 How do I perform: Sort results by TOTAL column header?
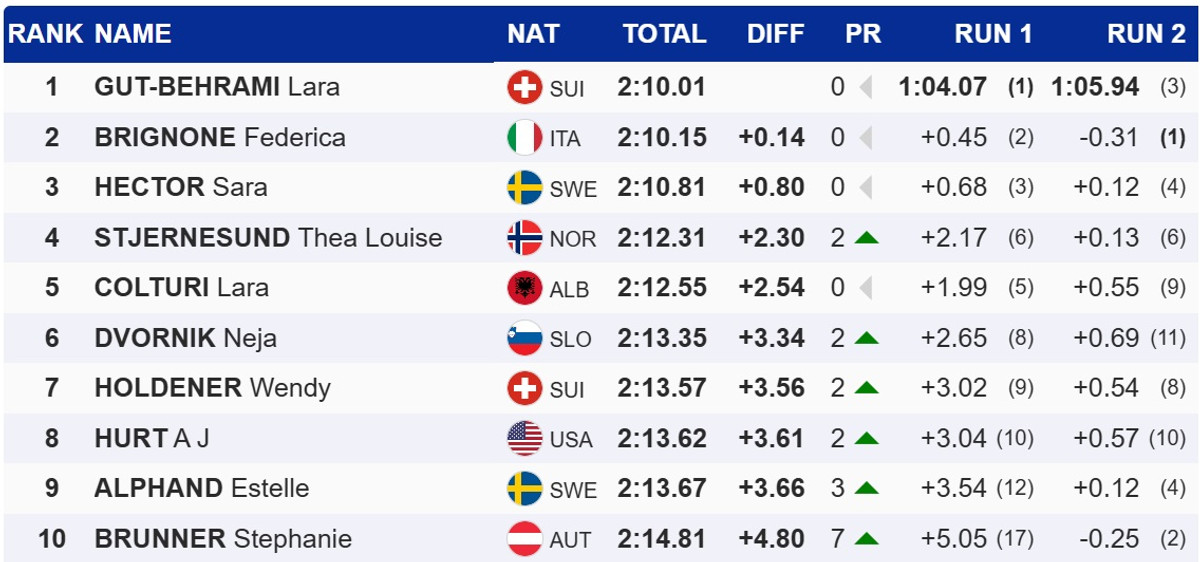(x=664, y=34)
